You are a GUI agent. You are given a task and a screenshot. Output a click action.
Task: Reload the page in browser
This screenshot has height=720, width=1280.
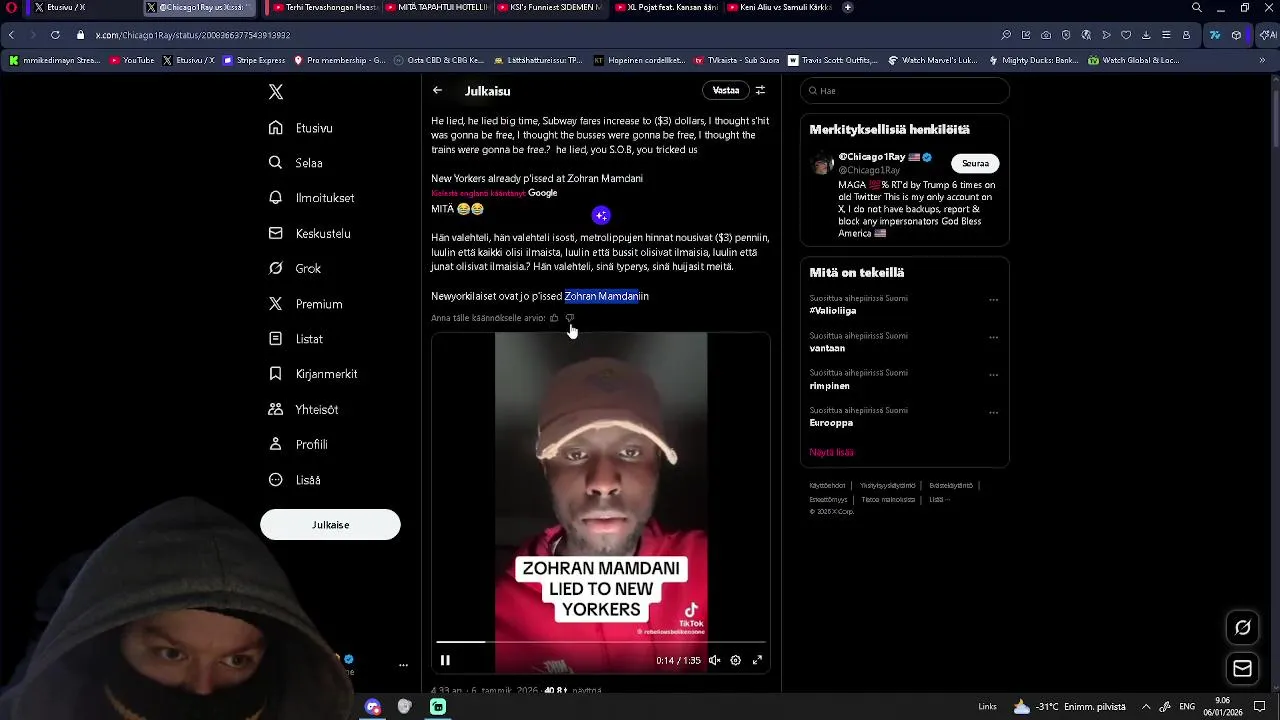click(x=55, y=35)
